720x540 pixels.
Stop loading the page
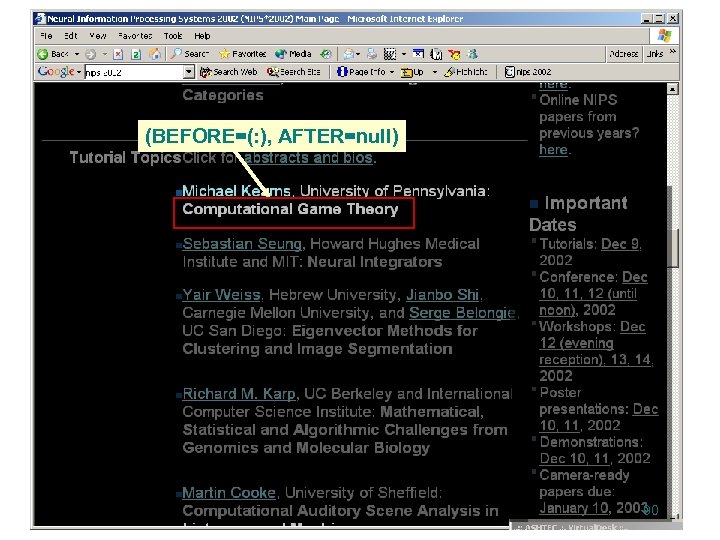click(118, 54)
